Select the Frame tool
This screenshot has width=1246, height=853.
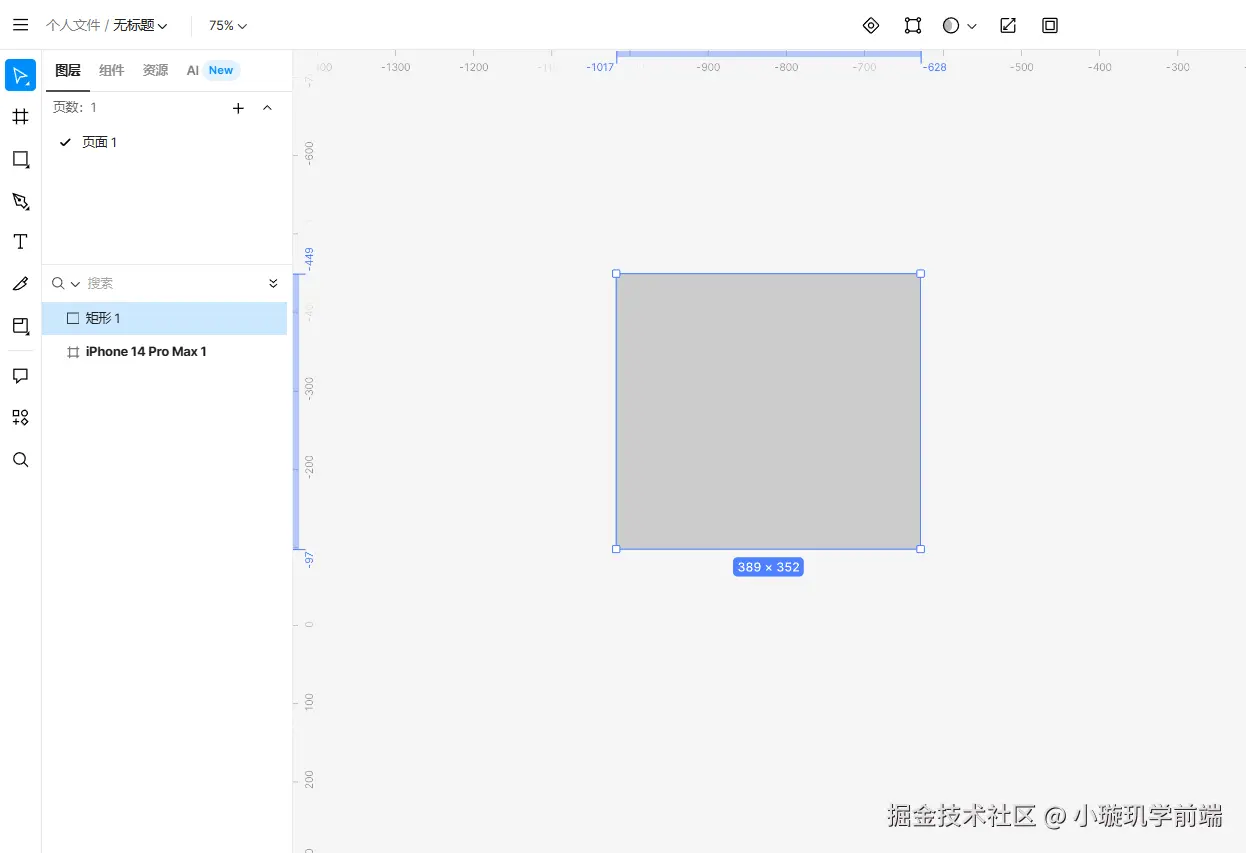(21, 116)
